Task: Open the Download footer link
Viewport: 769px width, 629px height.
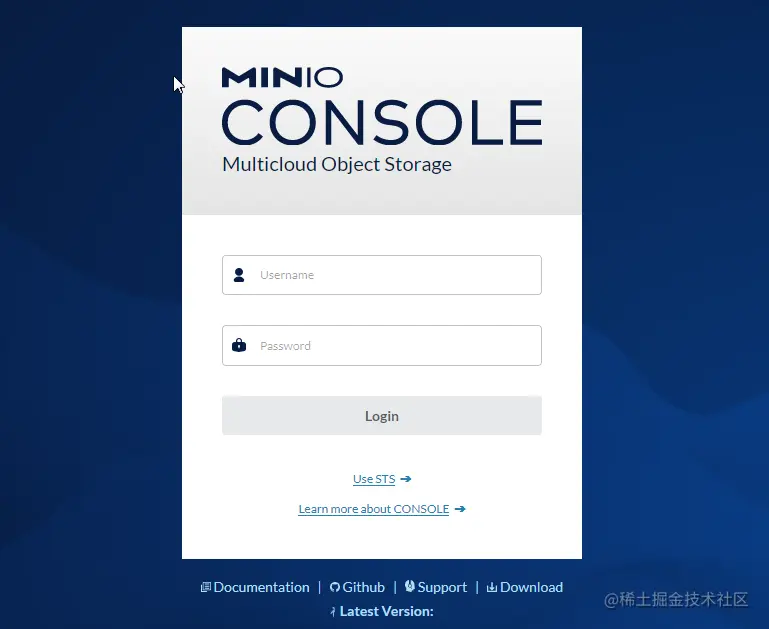Action: click(531, 587)
